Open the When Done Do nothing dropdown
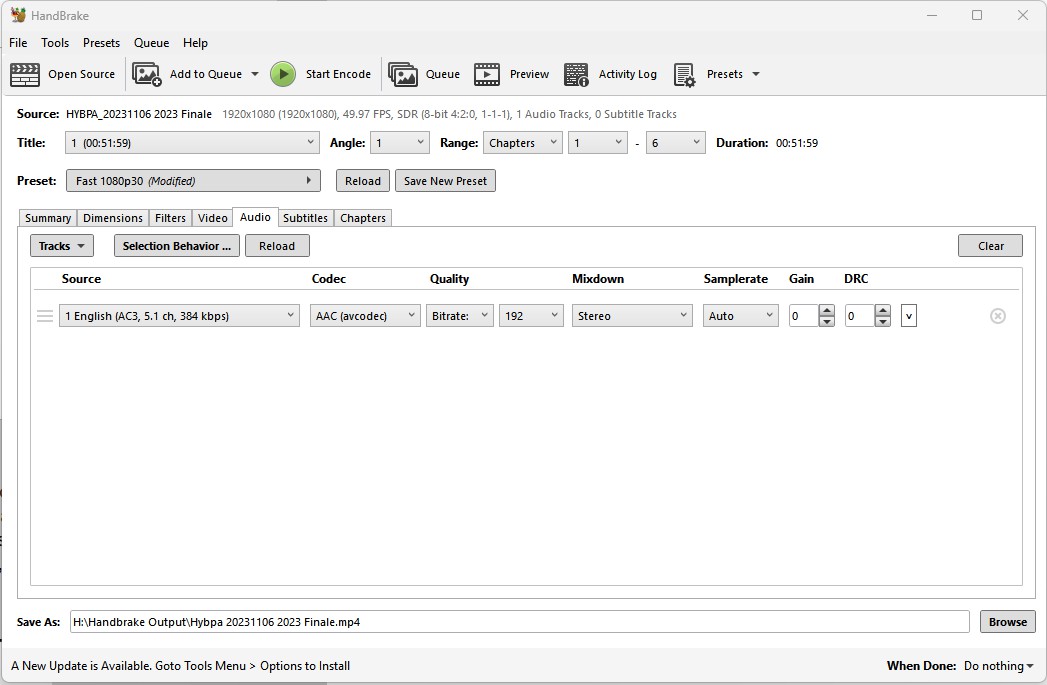 [998, 666]
